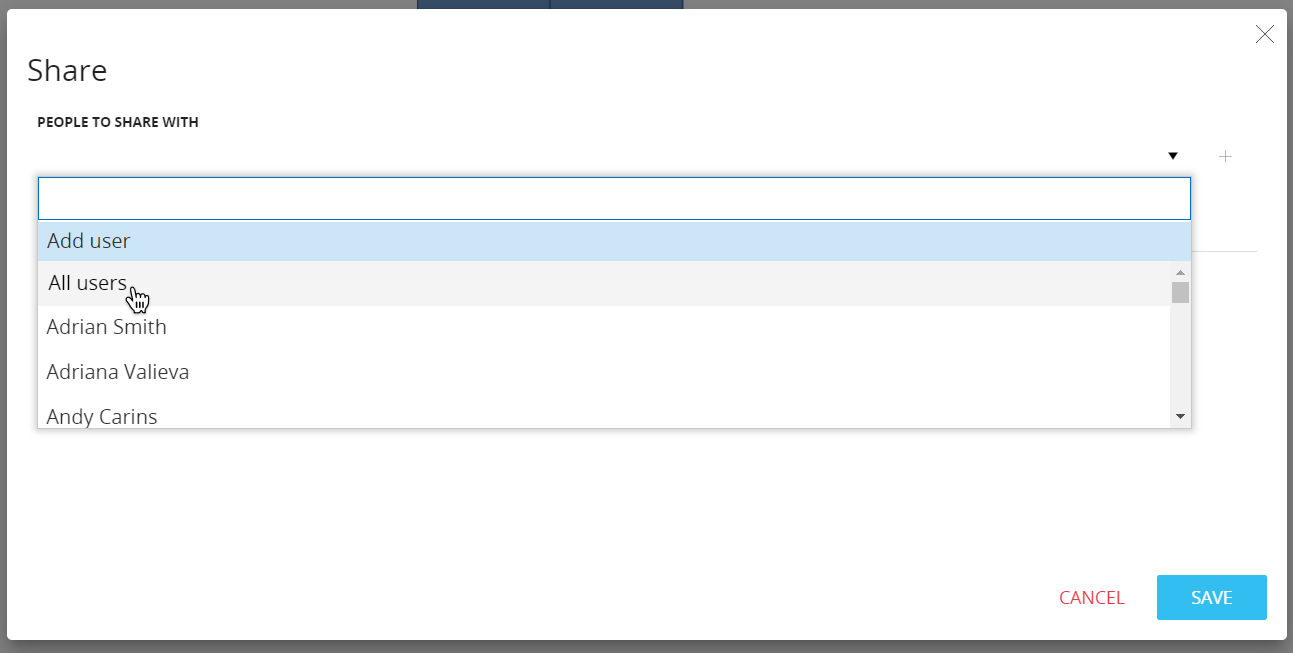Cancel the share dialog
Viewport: 1293px width, 653px height.
tap(1091, 598)
